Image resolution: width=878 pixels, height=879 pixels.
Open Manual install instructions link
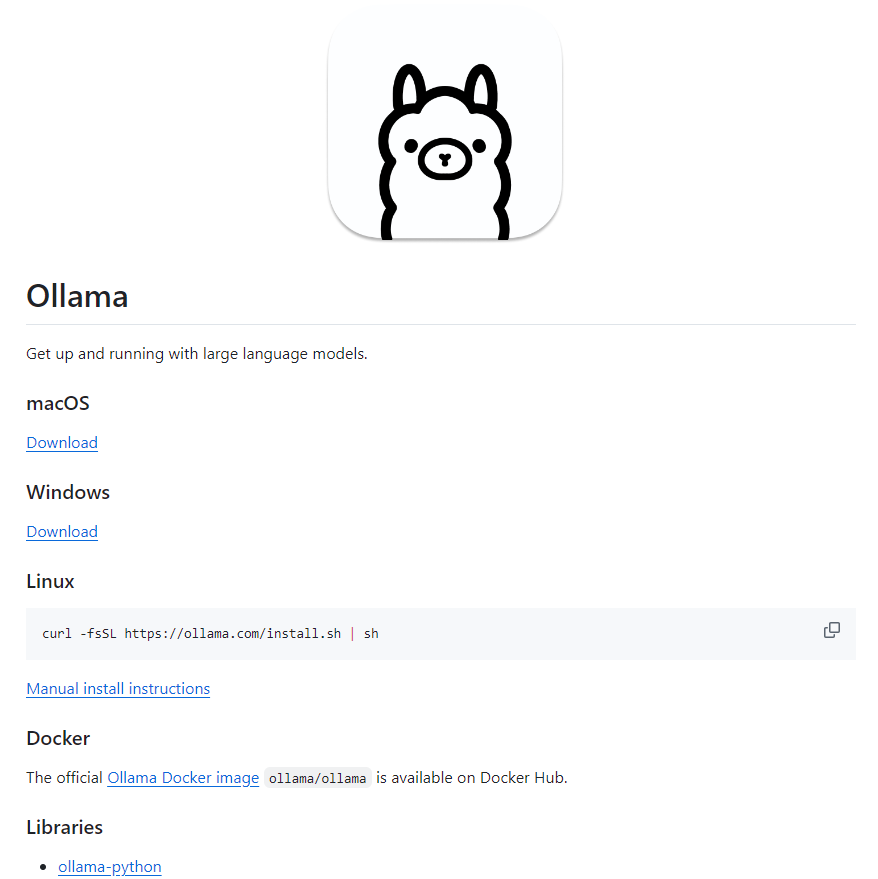pos(118,688)
